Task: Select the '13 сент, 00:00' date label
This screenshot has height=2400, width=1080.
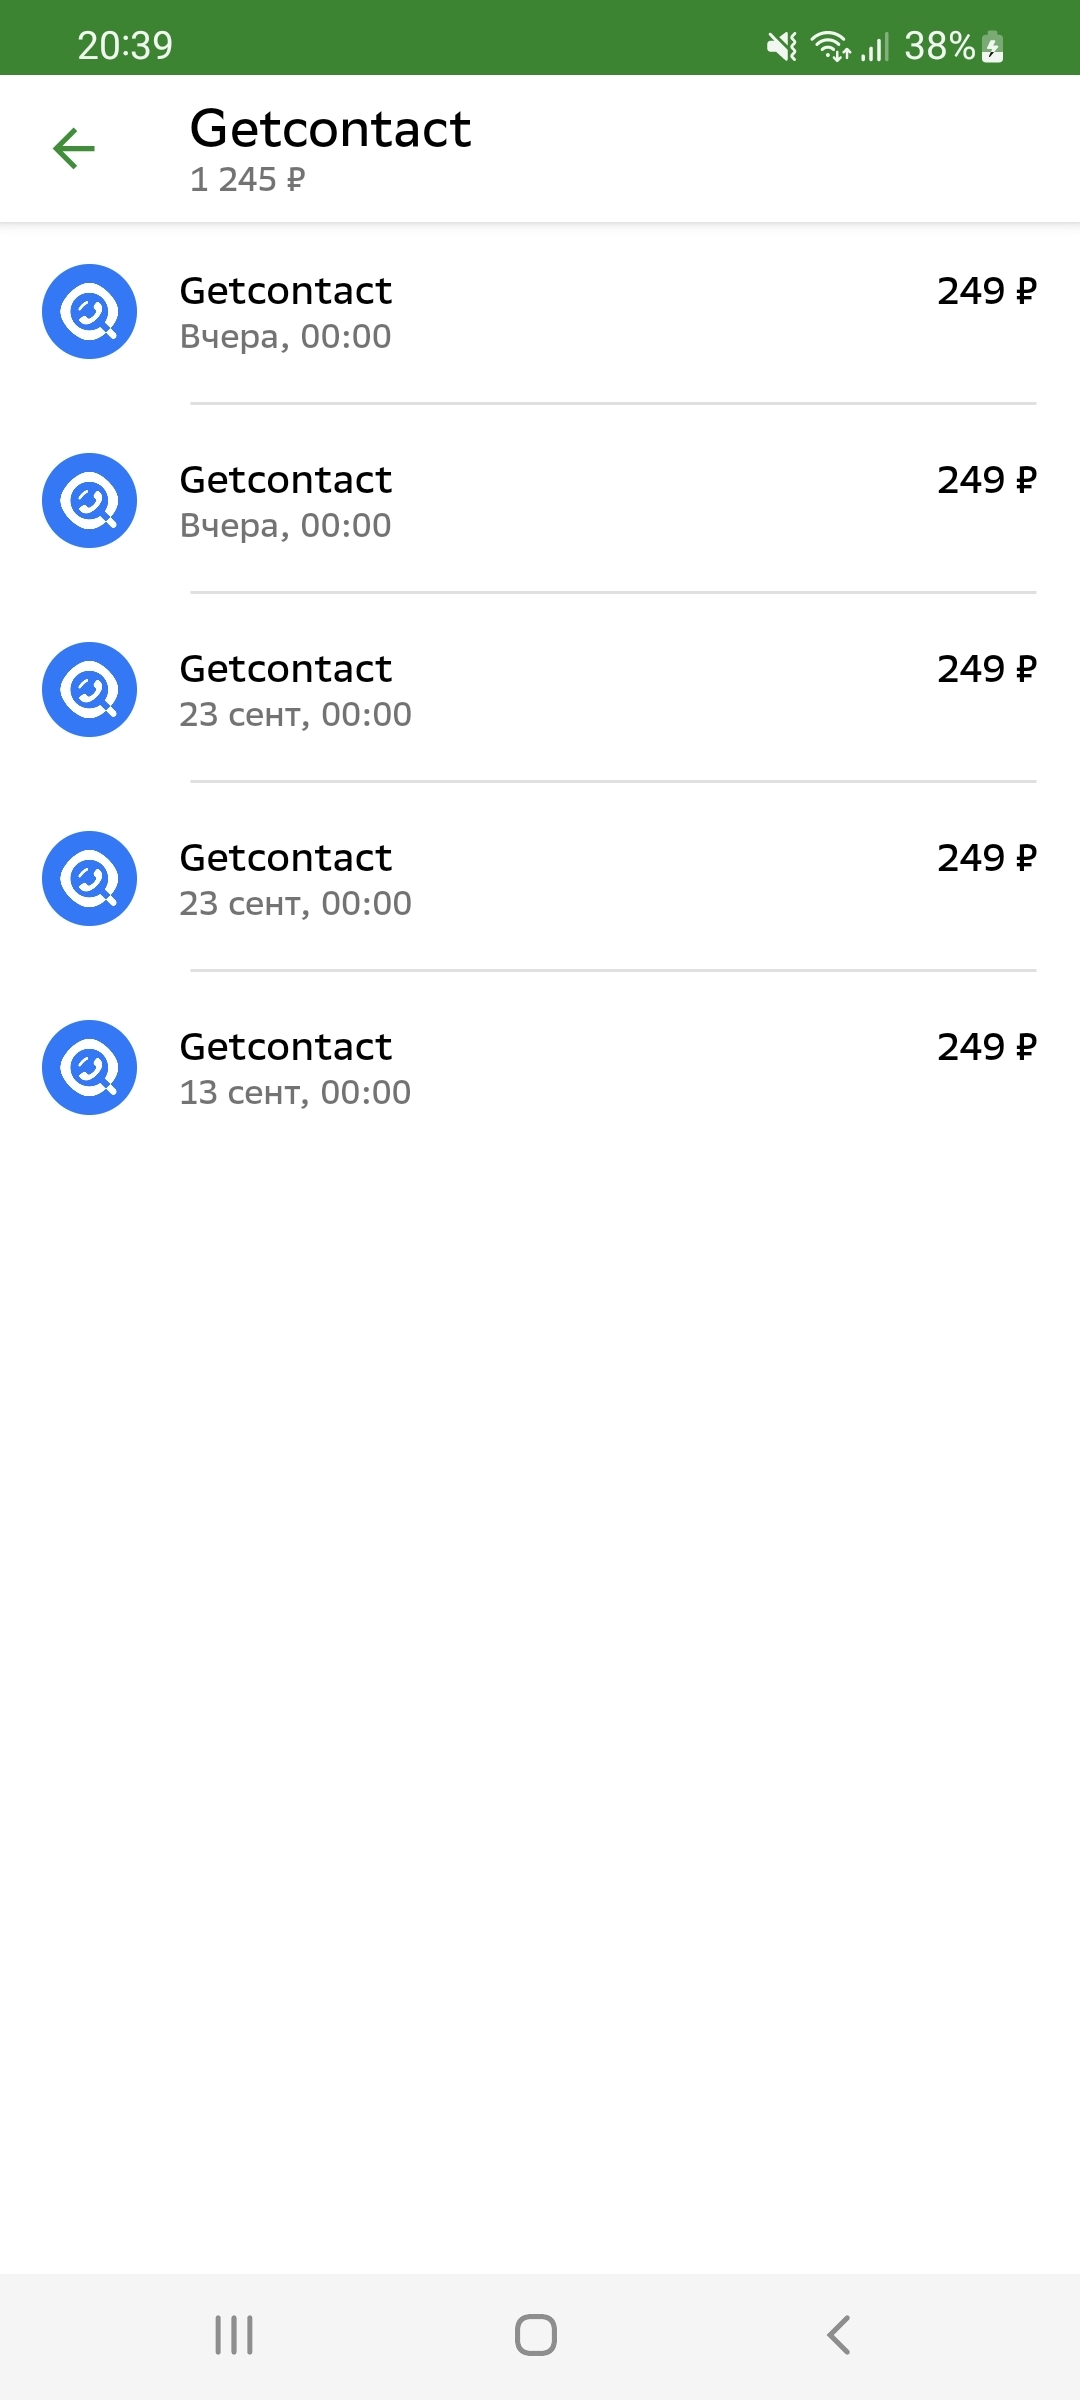Action: 295,1093
